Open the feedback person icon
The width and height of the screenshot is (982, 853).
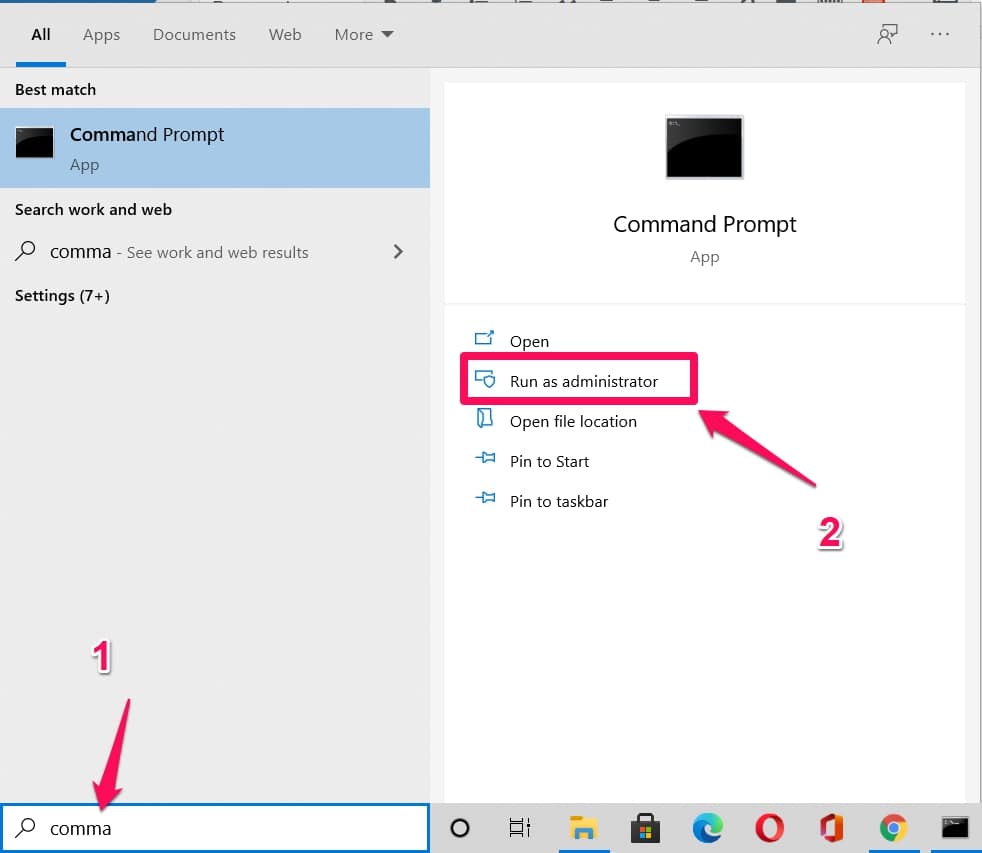(887, 34)
